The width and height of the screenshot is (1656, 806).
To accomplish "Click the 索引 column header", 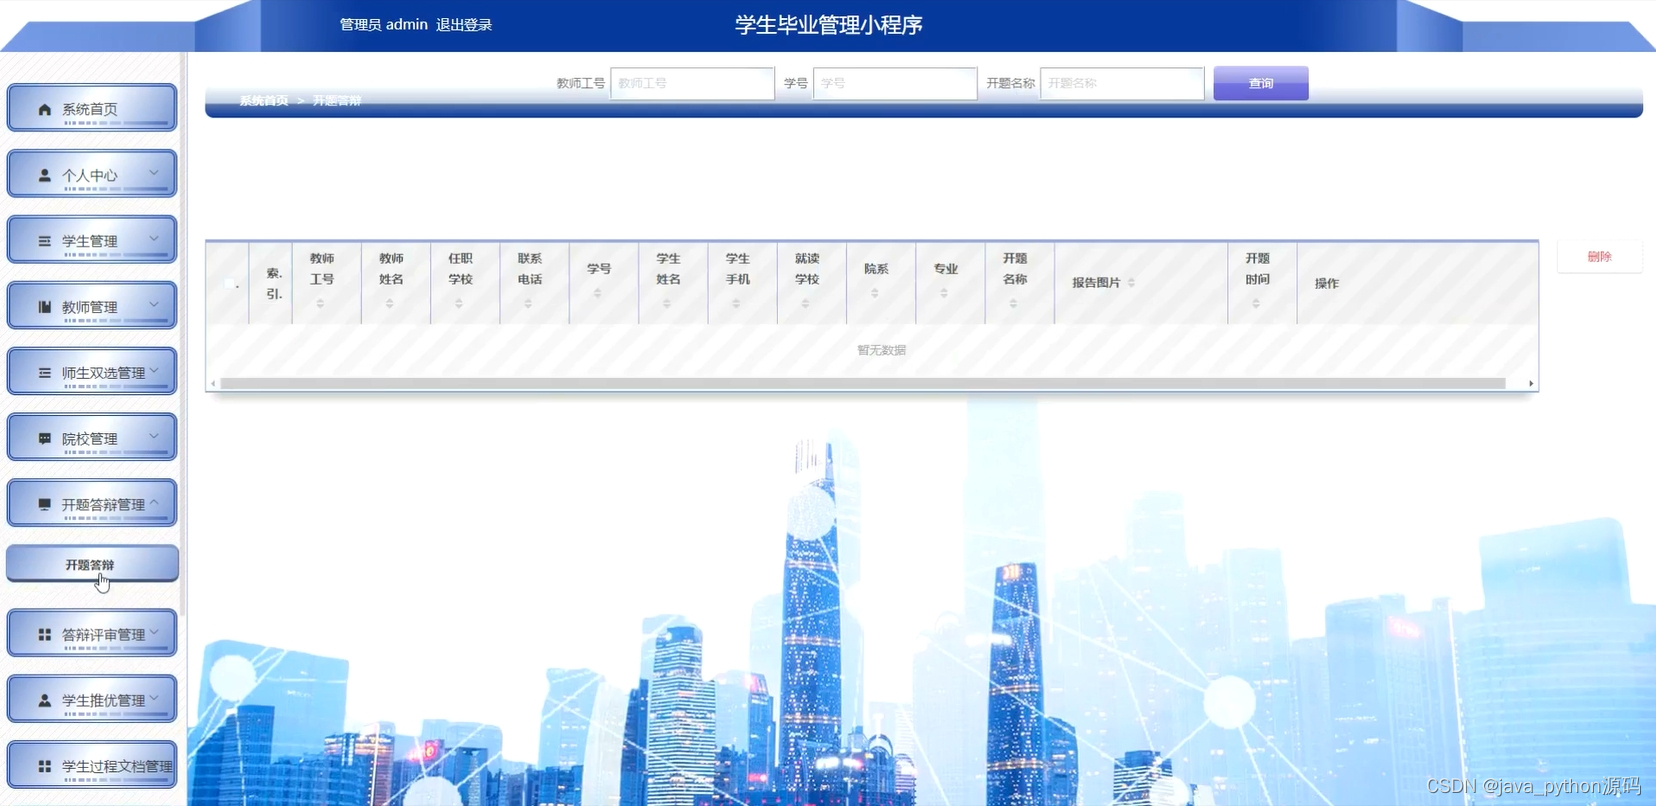I will coord(273,283).
